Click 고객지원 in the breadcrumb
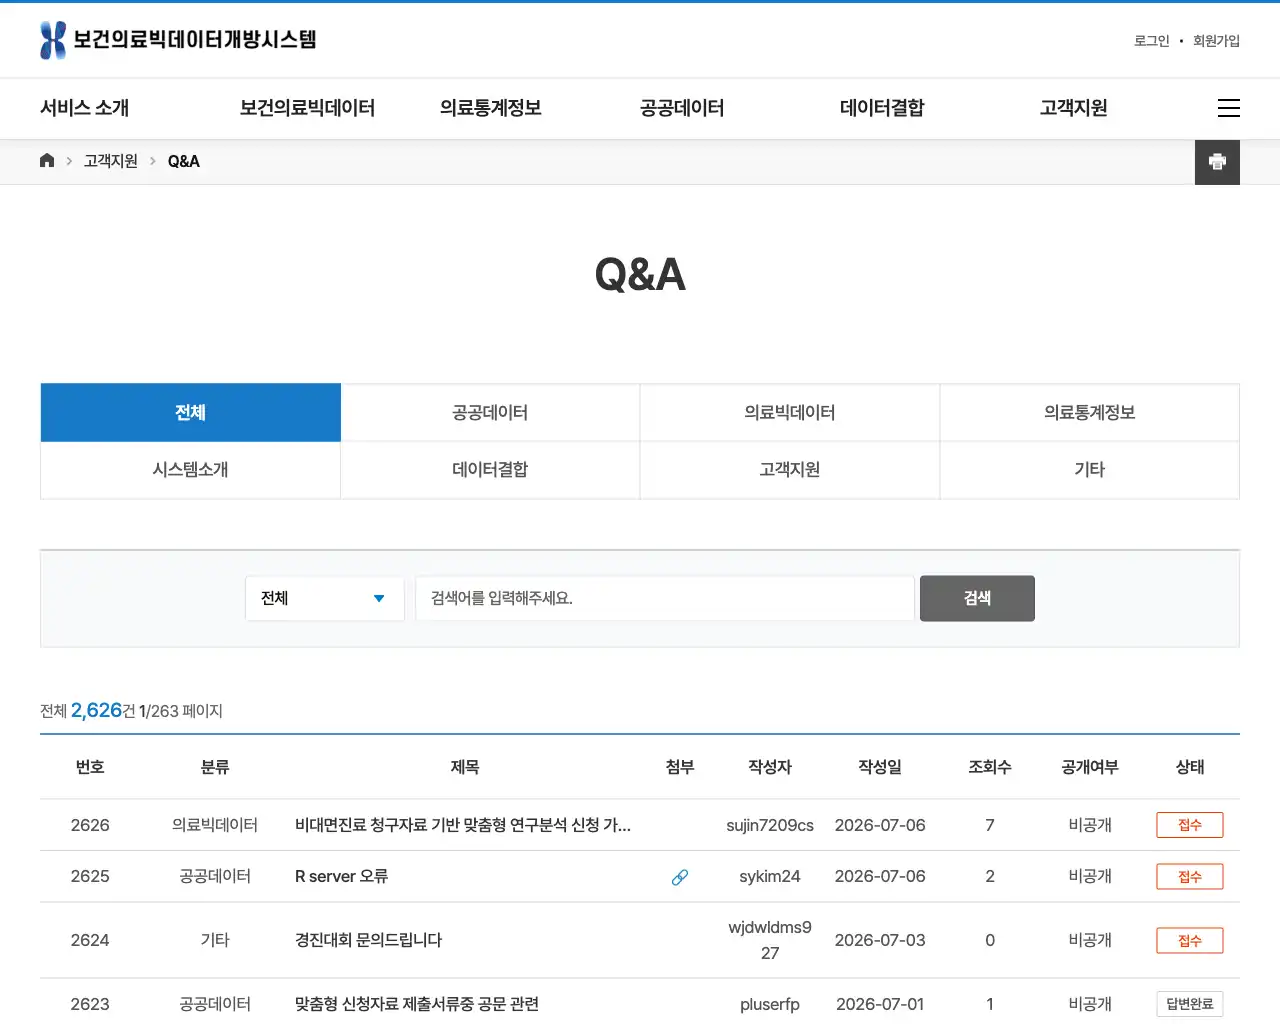 (x=111, y=161)
